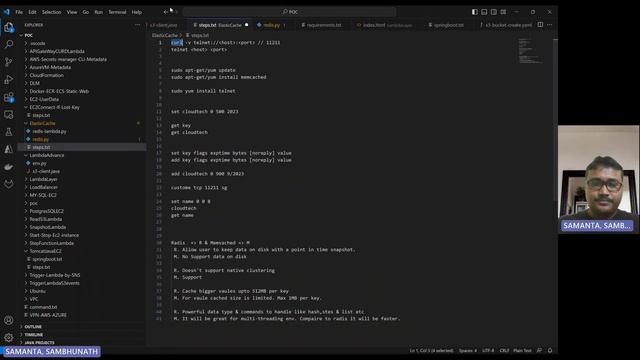Click Customize Layout icon in title bar

click(x=503, y=12)
